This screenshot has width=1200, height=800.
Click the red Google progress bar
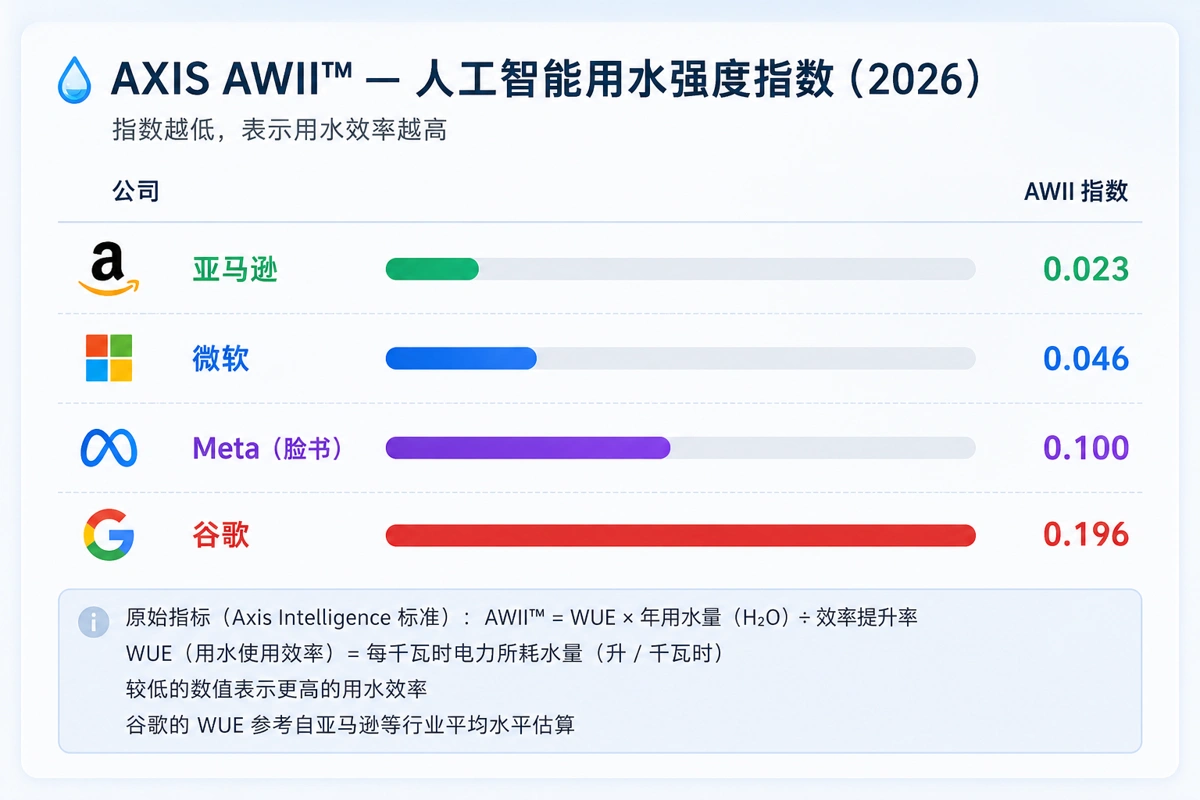(680, 535)
